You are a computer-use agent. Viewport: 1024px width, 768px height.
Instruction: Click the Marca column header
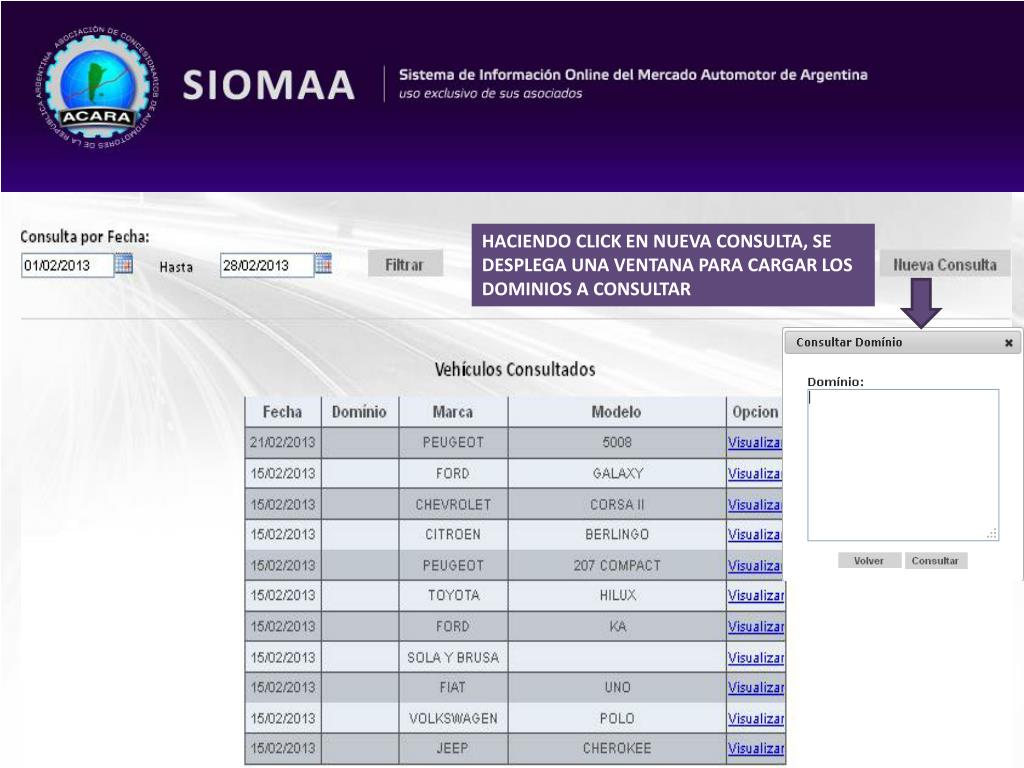(453, 412)
